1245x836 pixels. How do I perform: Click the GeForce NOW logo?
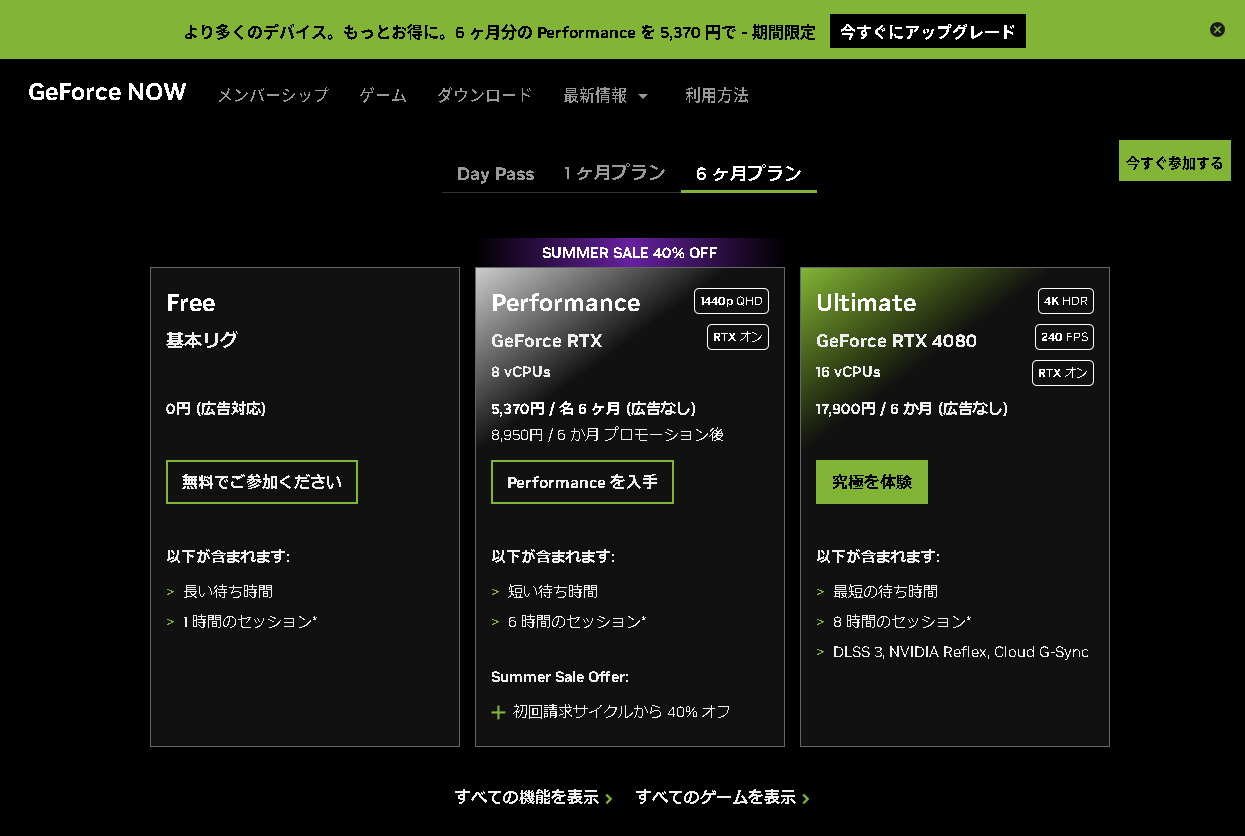106,92
